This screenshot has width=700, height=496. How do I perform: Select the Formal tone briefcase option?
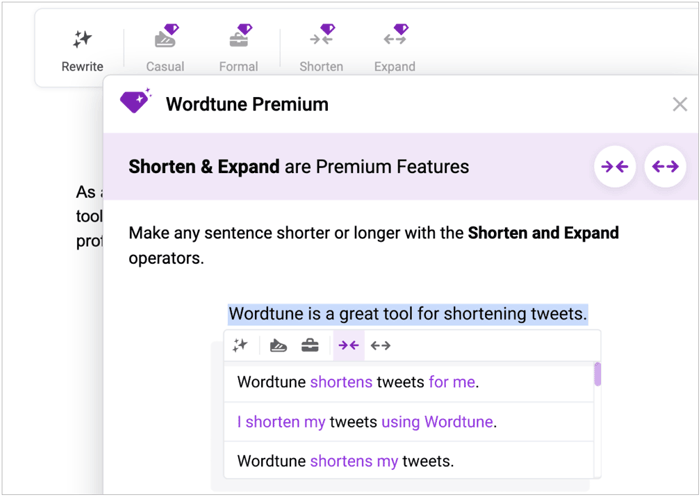(238, 48)
